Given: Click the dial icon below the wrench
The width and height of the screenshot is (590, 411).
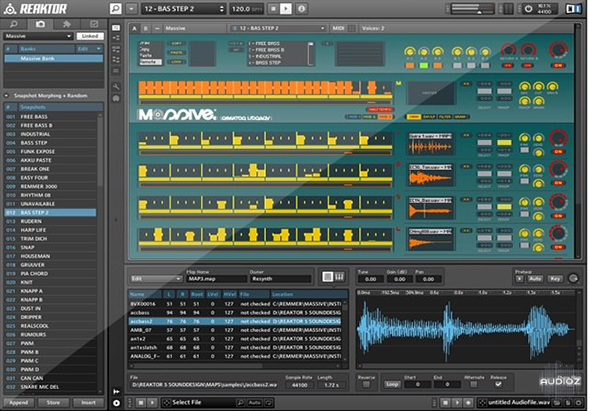Looking at the screenshot, I should [x=116, y=98].
